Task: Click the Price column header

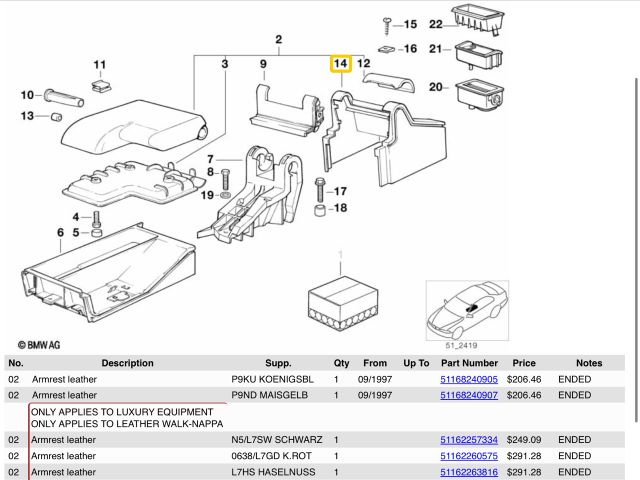Action: click(x=524, y=363)
